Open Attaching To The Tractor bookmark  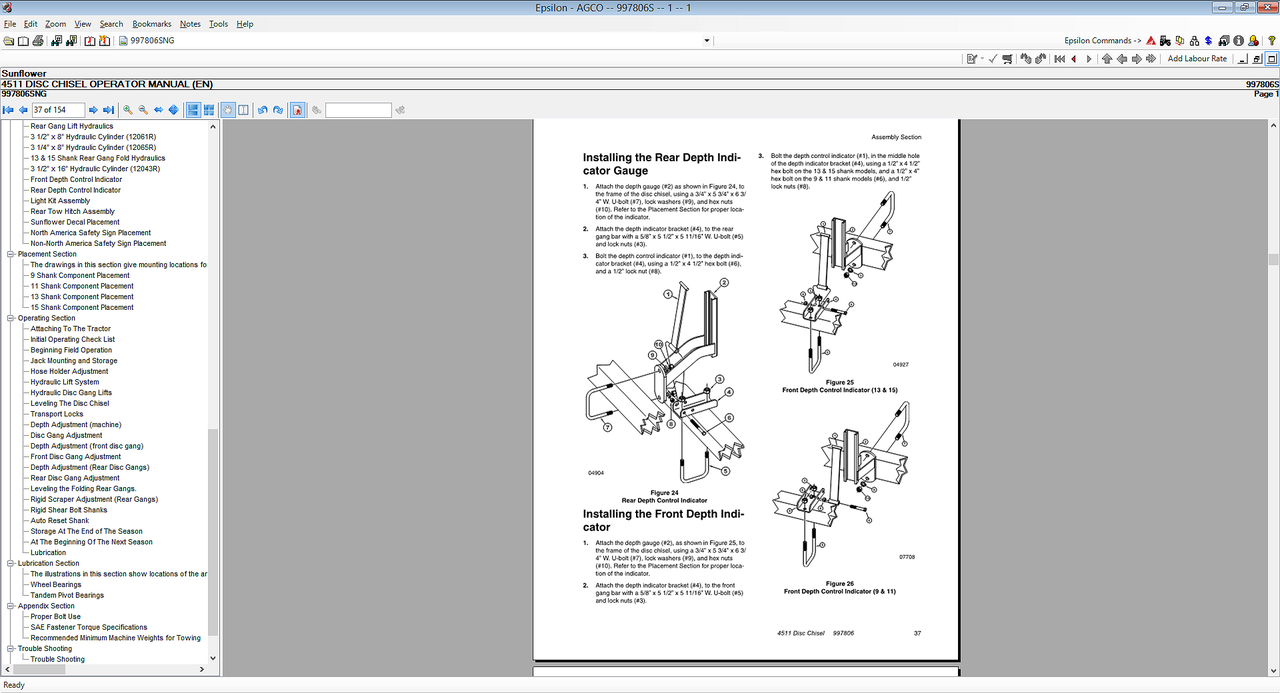(x=70, y=329)
